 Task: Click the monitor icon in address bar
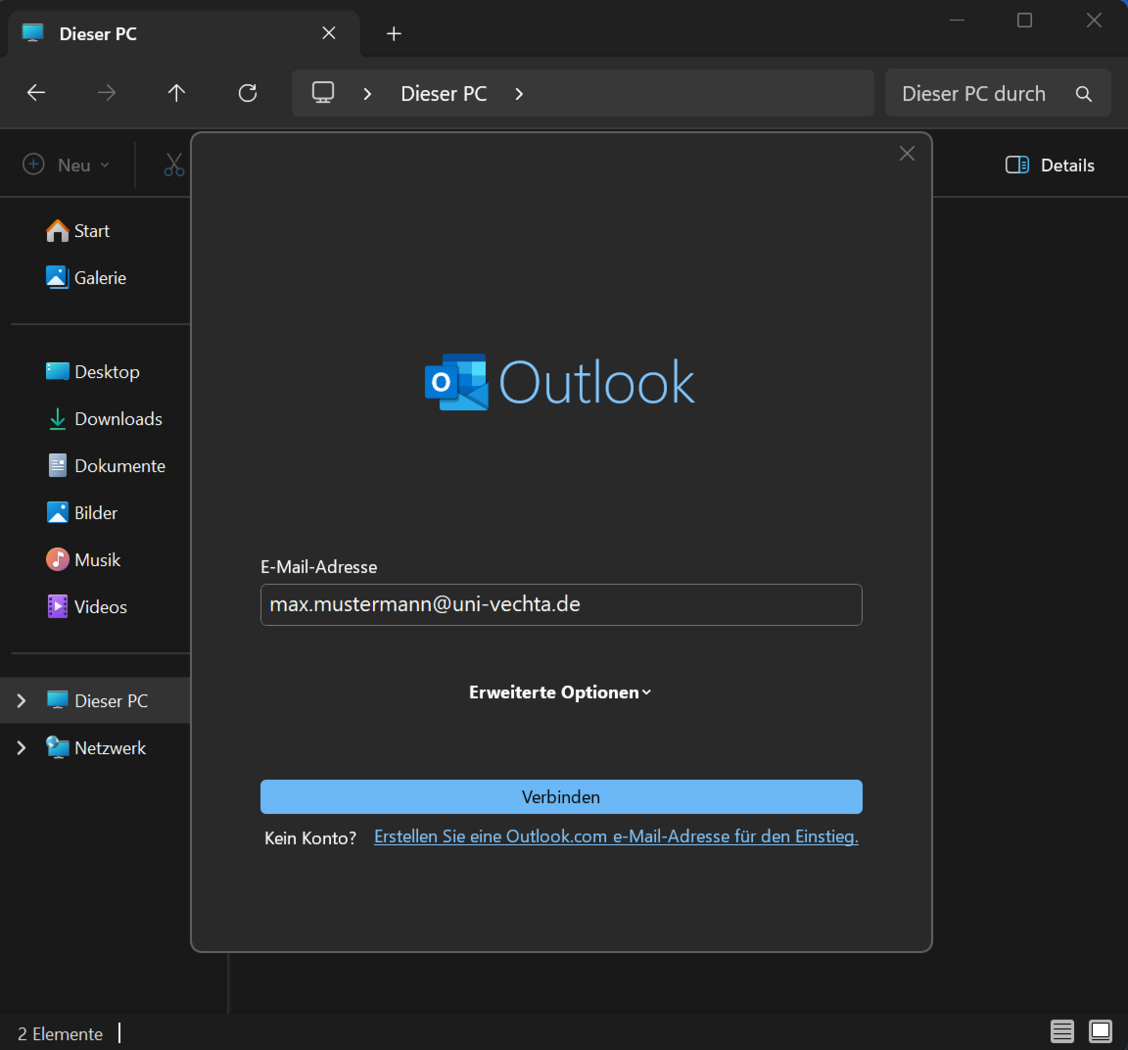coord(323,93)
